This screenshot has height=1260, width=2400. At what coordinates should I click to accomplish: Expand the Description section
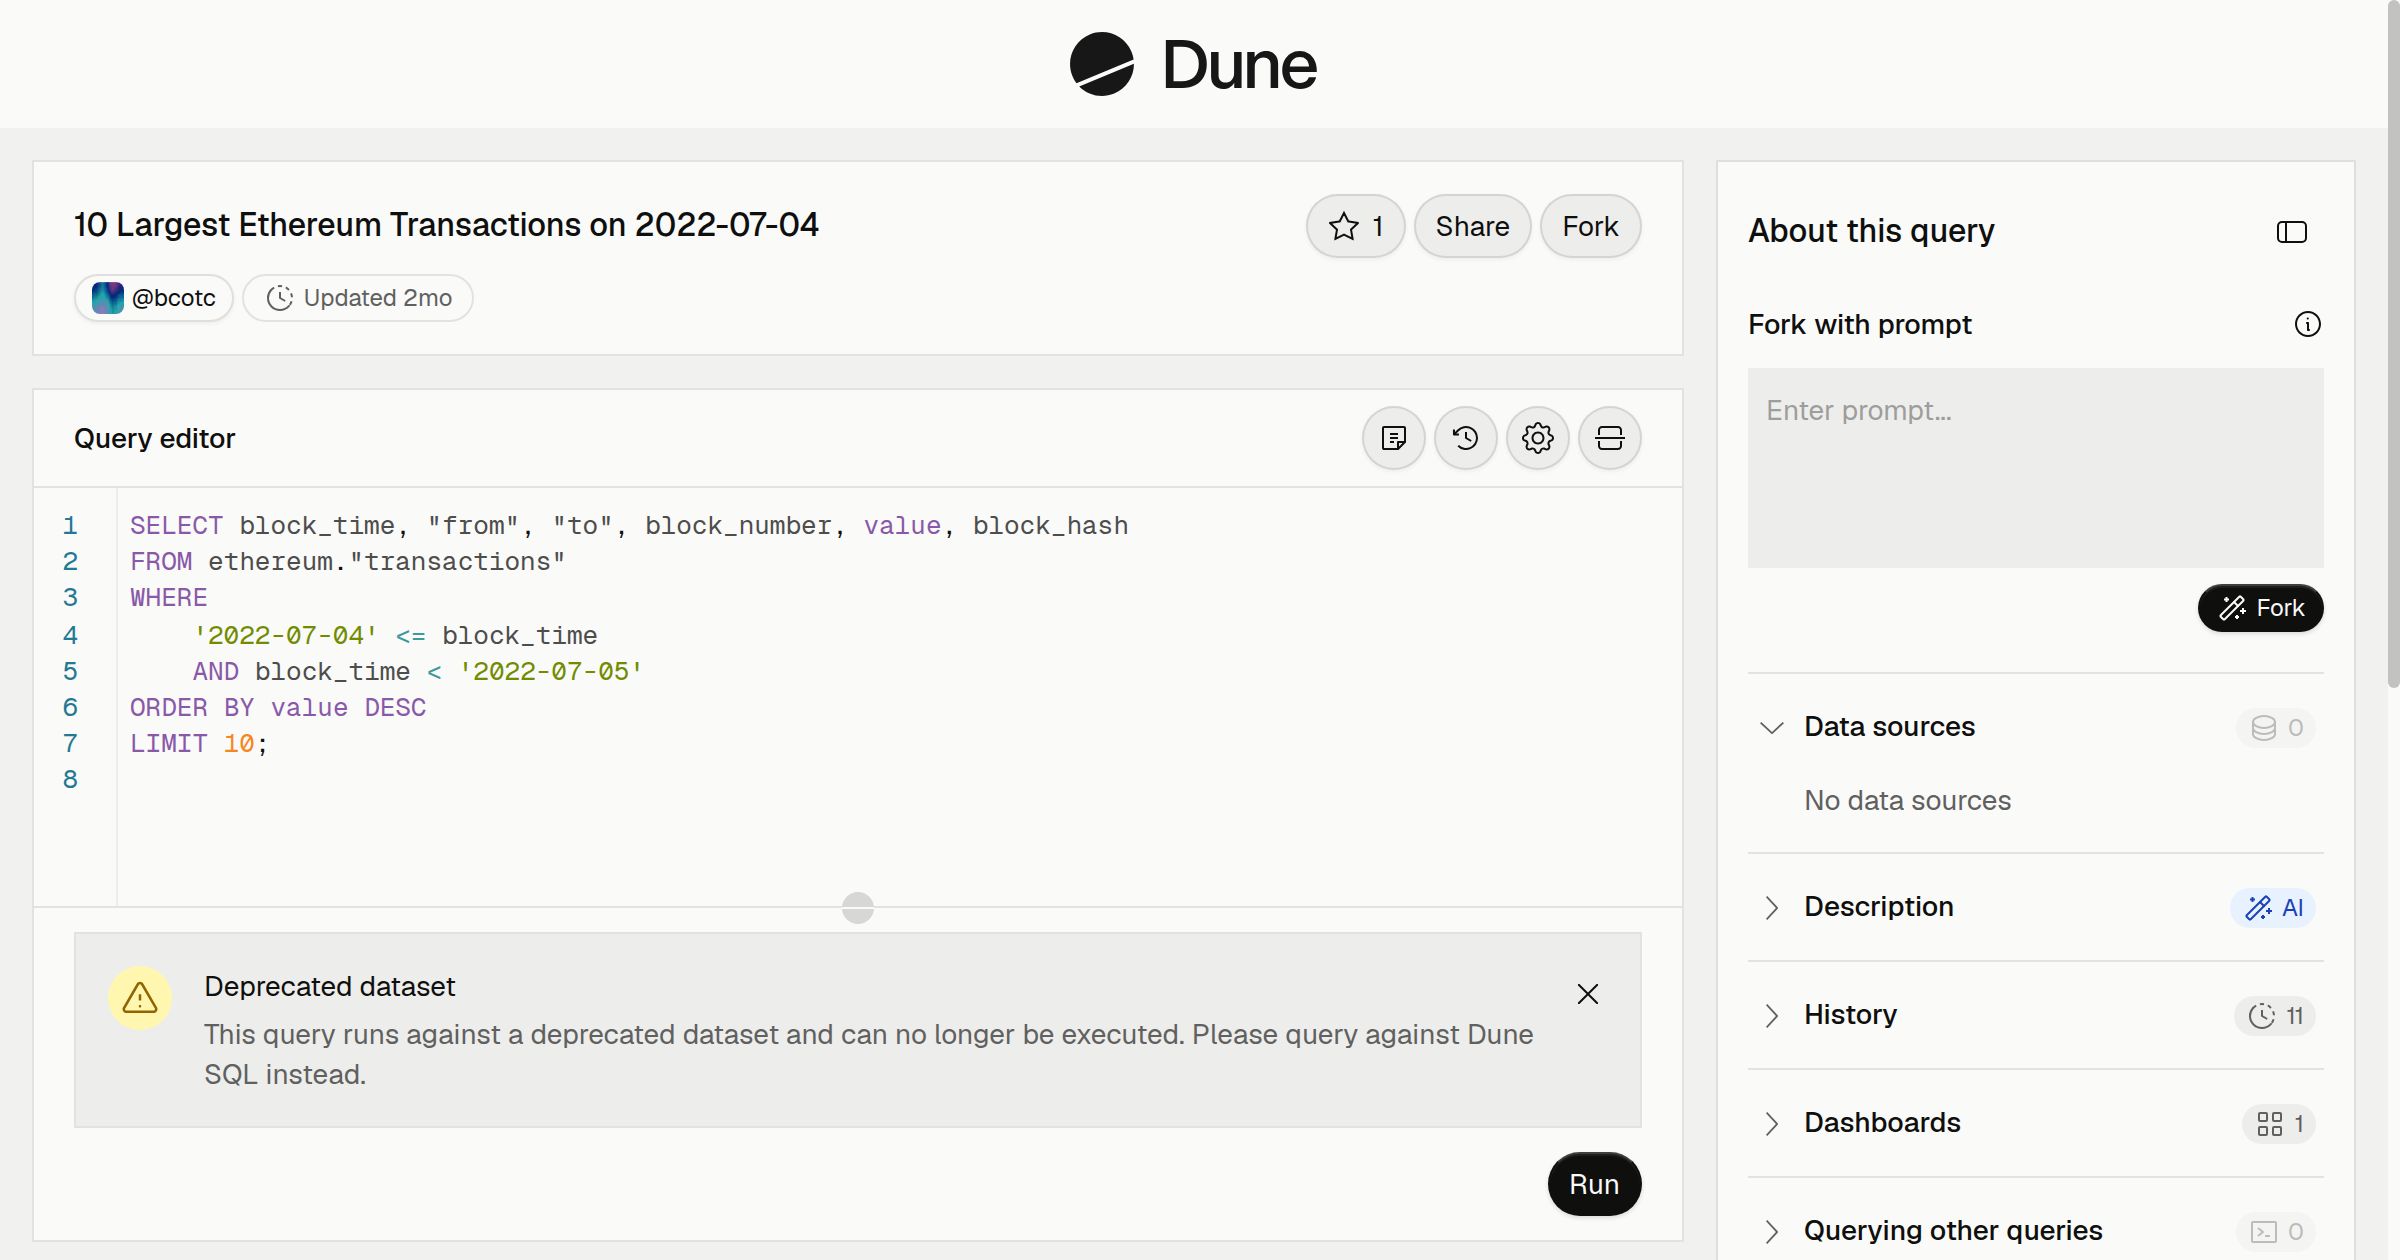coord(1772,907)
